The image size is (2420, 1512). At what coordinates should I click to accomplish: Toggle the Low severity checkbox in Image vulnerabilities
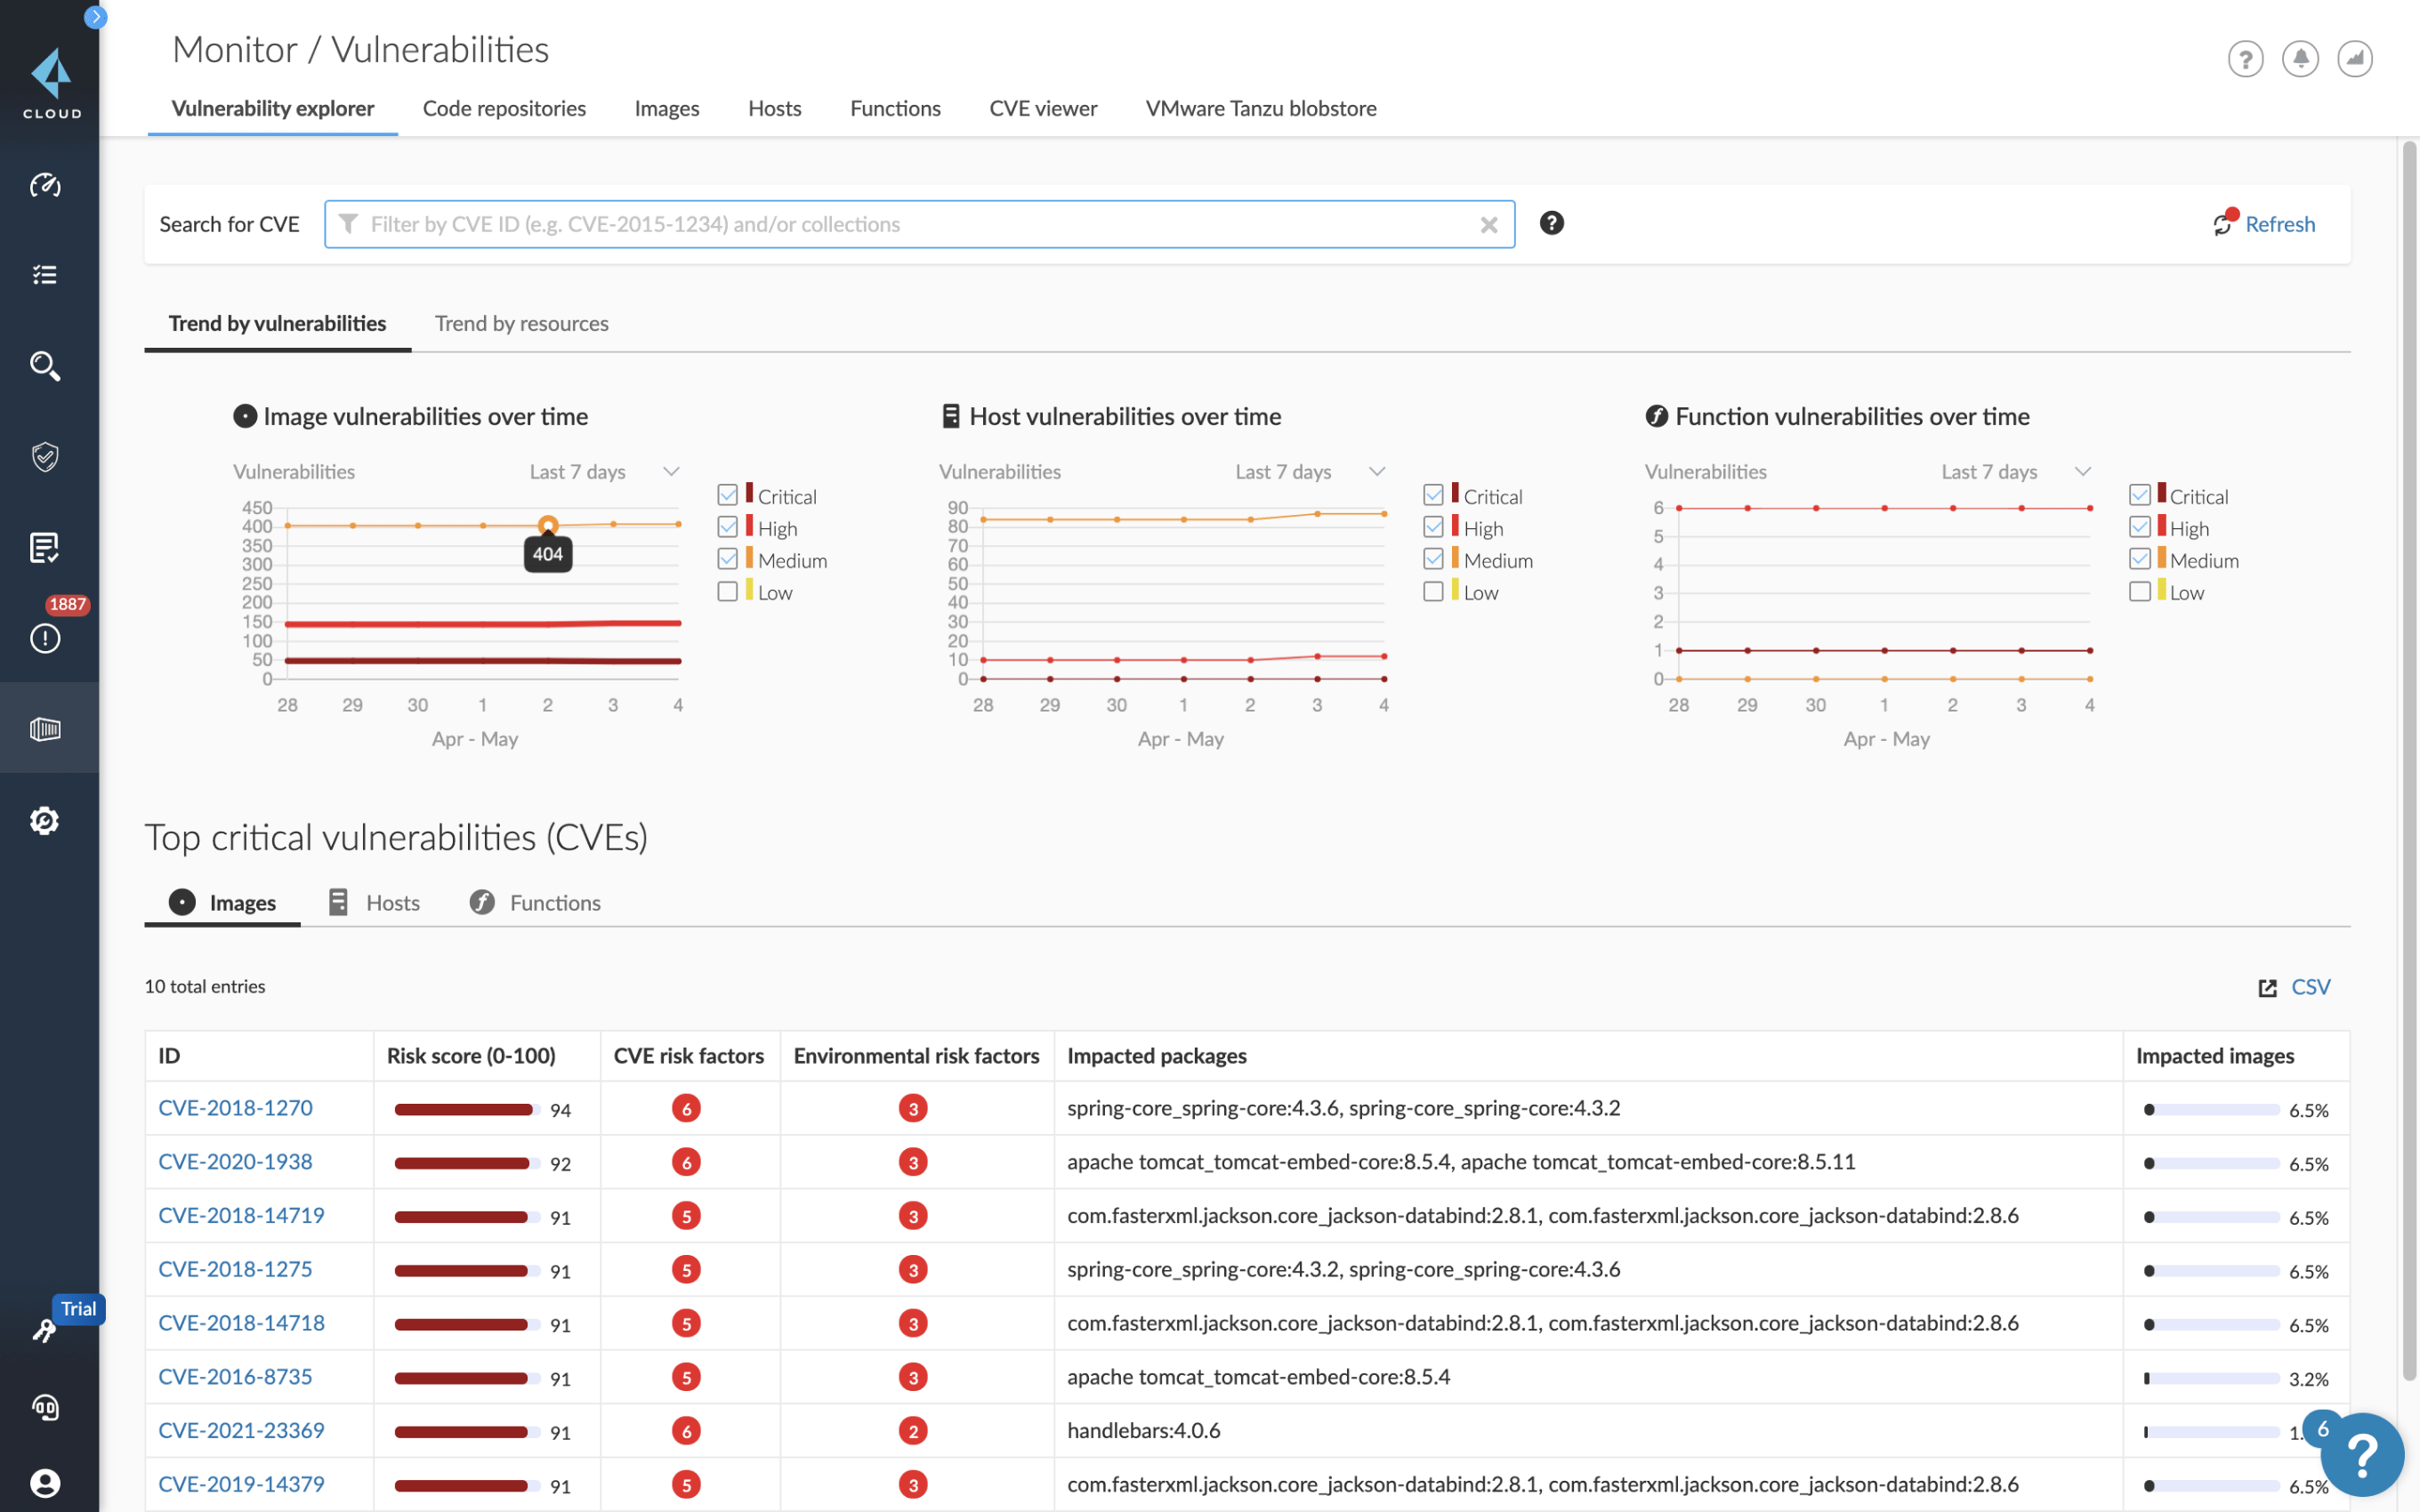coord(729,591)
